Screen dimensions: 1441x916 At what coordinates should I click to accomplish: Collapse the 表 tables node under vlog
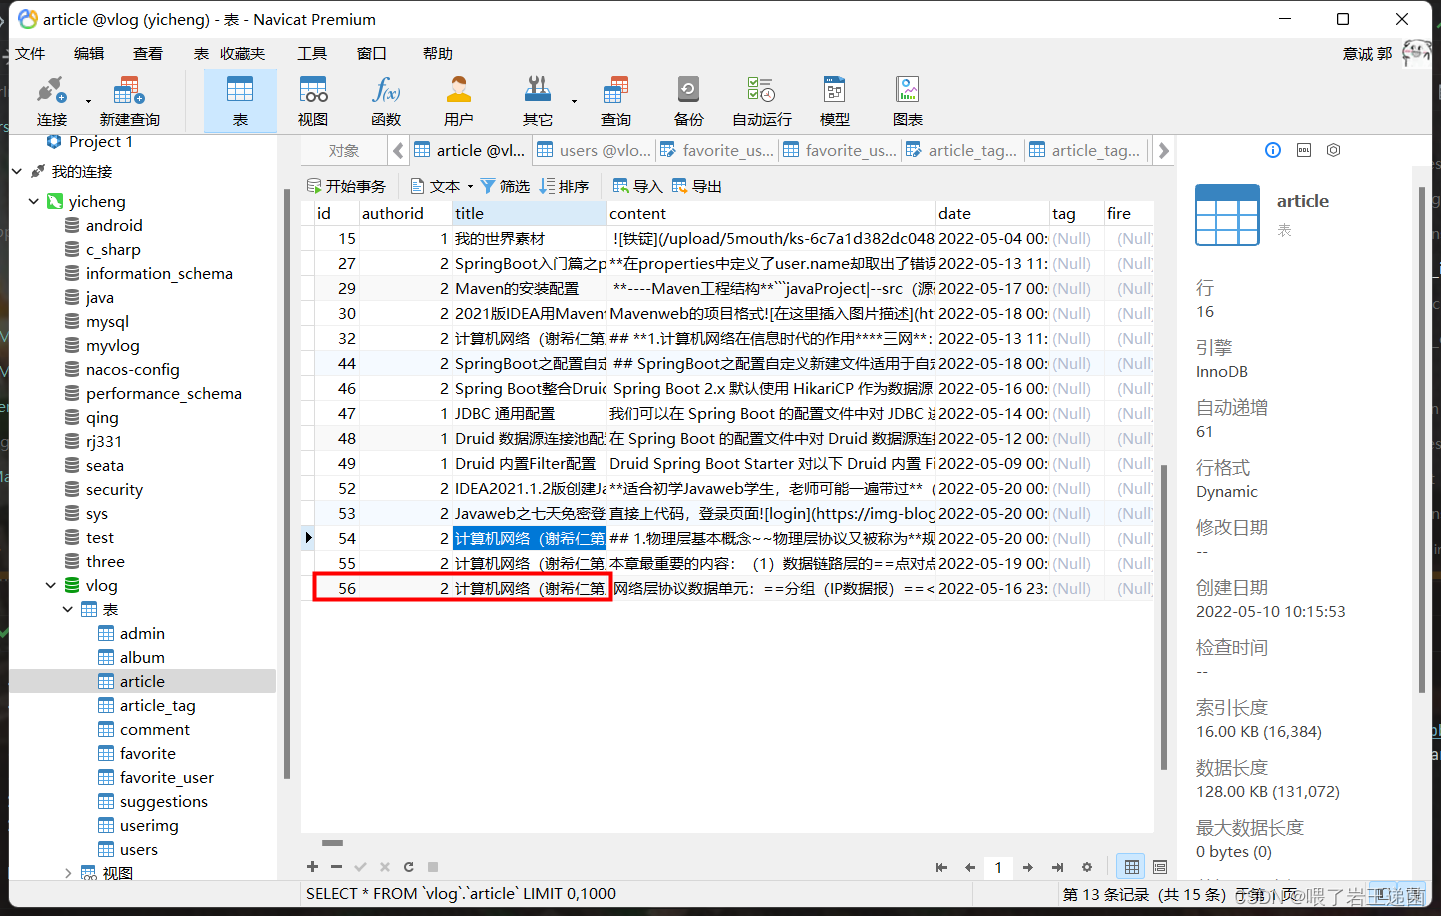67,609
